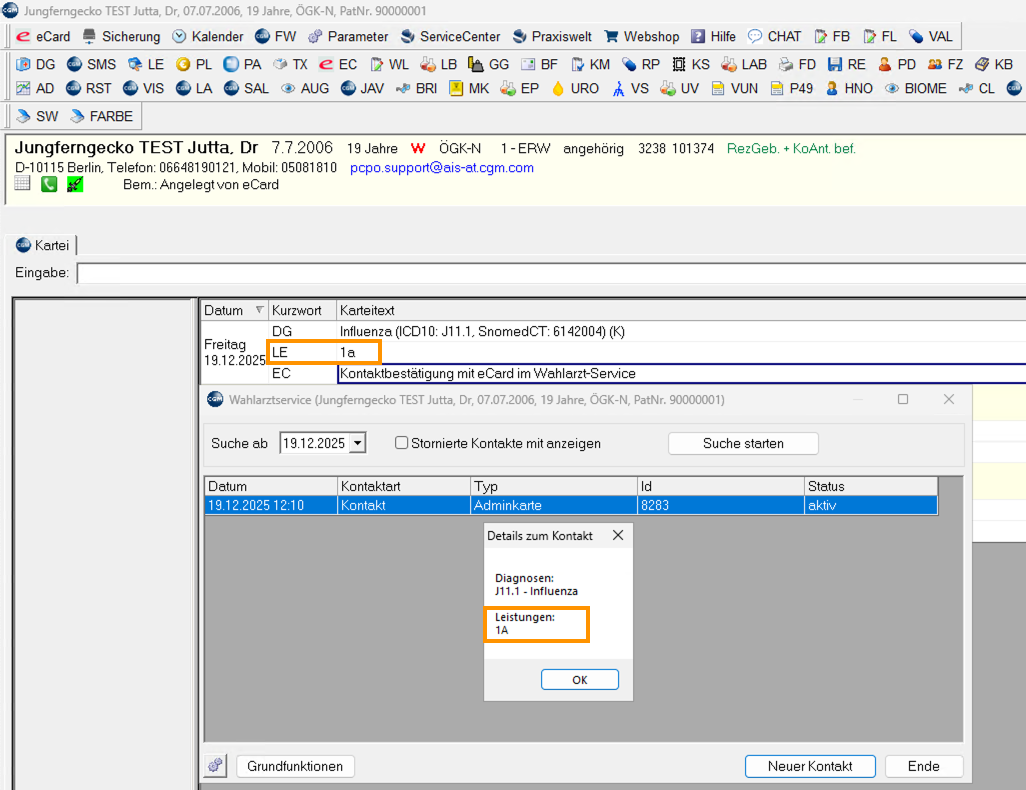
Task: Click the patient email address link
Action: pyautogui.click(x=442, y=167)
